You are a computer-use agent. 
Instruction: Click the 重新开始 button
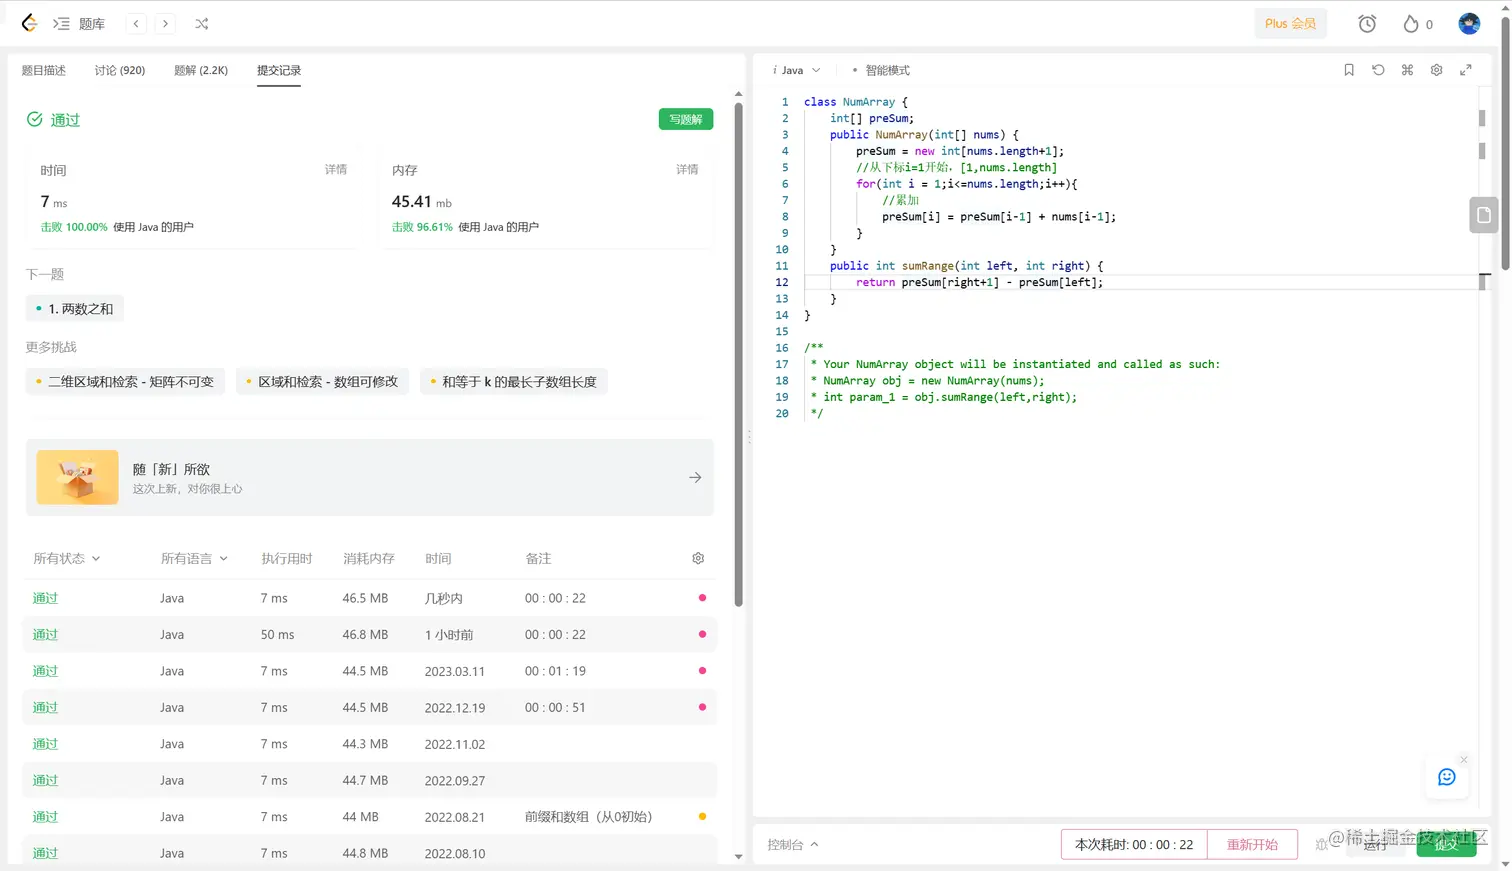point(1252,845)
